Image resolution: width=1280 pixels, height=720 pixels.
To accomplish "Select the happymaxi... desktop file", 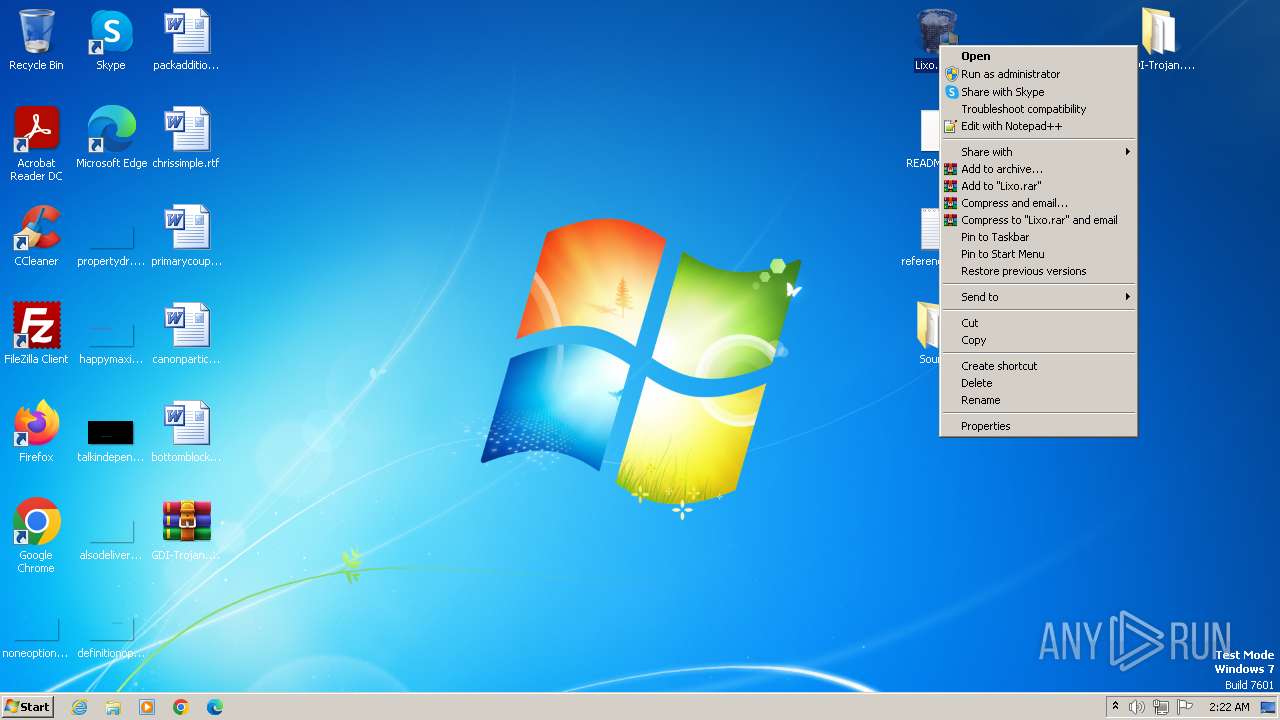I will click(111, 345).
